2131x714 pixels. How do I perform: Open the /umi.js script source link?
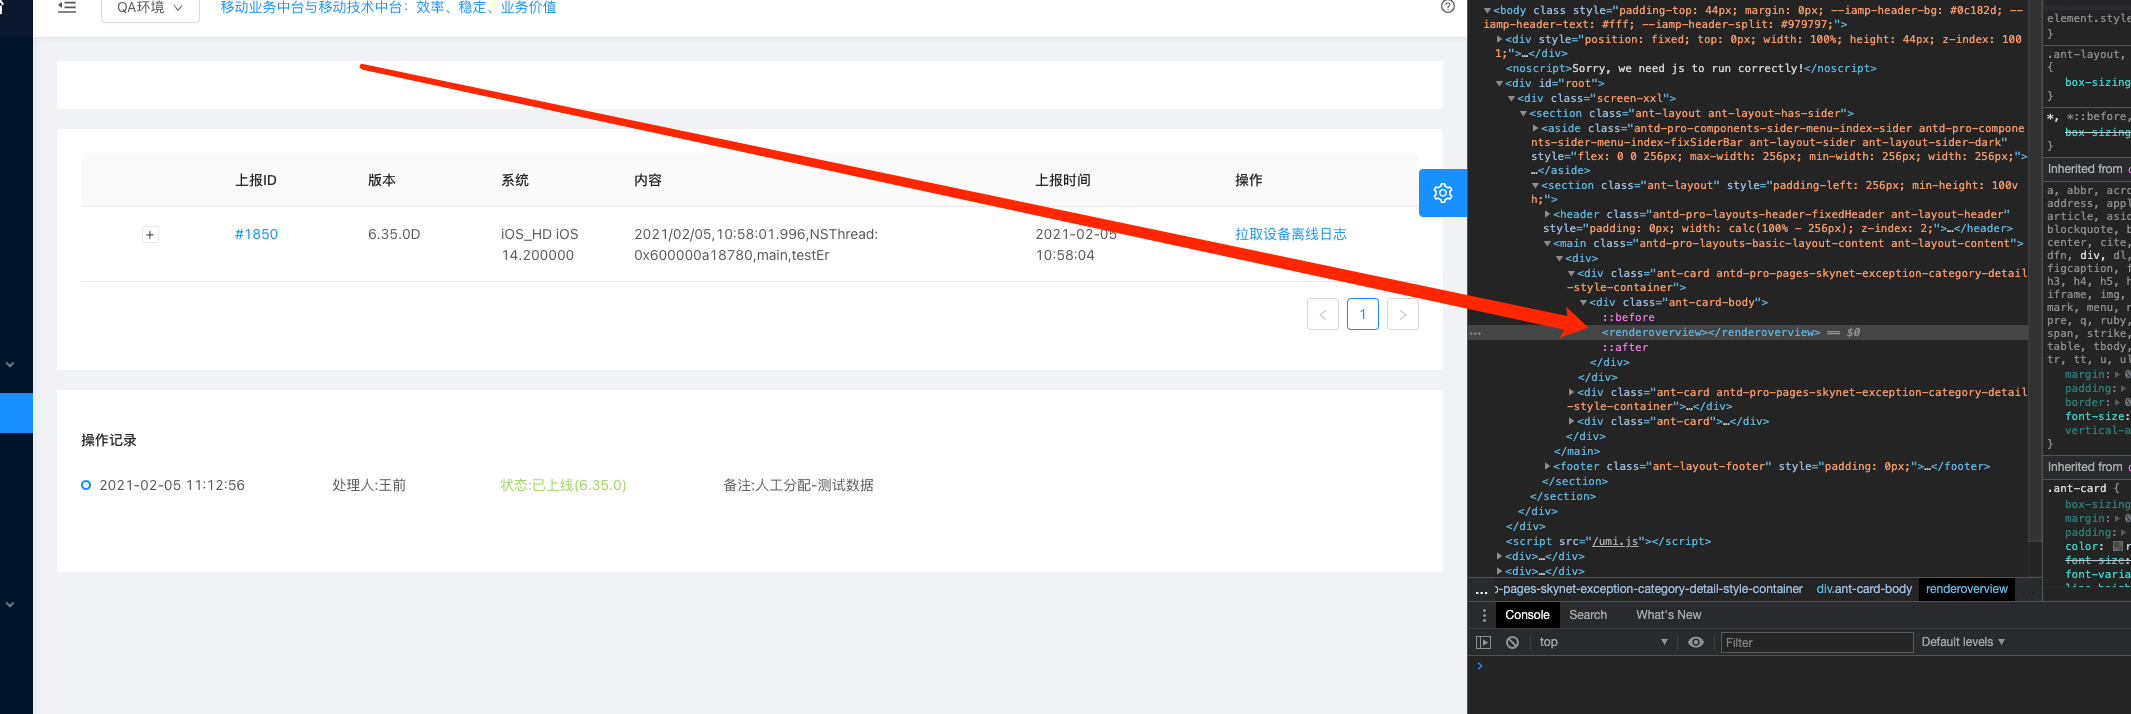point(1616,542)
